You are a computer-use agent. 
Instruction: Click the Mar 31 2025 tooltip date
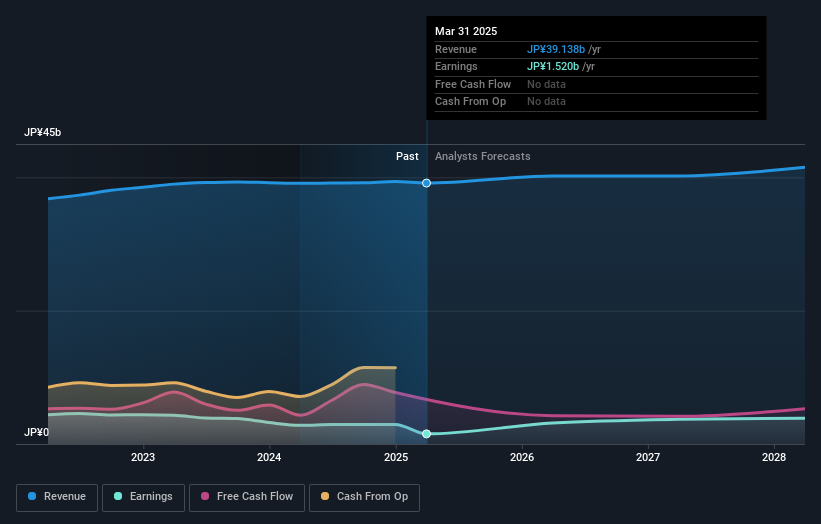point(466,31)
